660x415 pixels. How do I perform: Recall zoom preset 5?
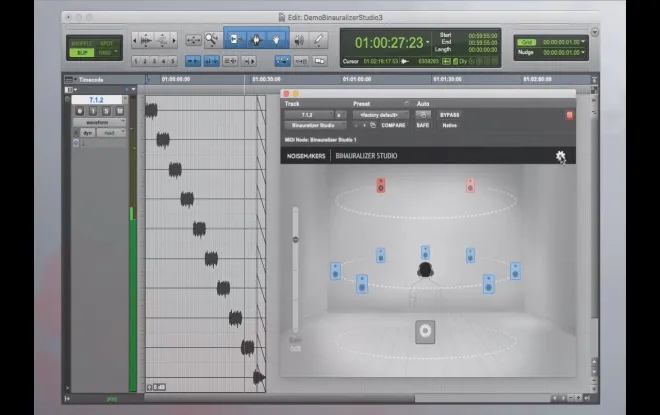tap(173, 61)
